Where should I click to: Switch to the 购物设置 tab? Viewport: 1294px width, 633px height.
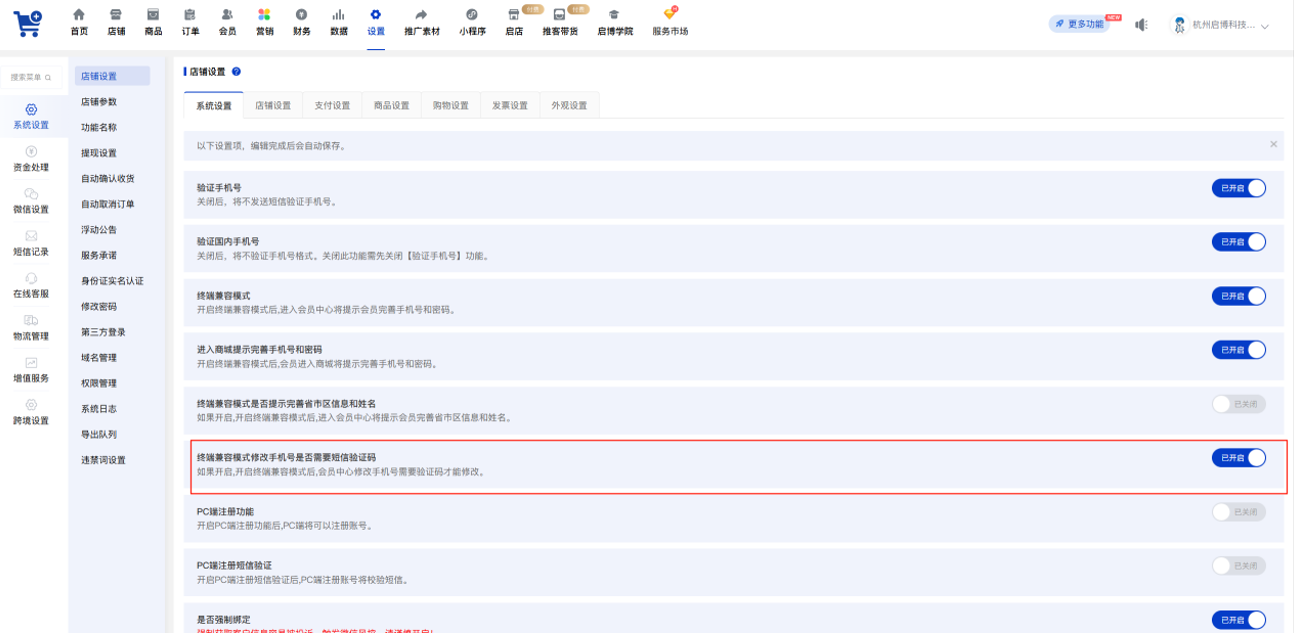(451, 105)
